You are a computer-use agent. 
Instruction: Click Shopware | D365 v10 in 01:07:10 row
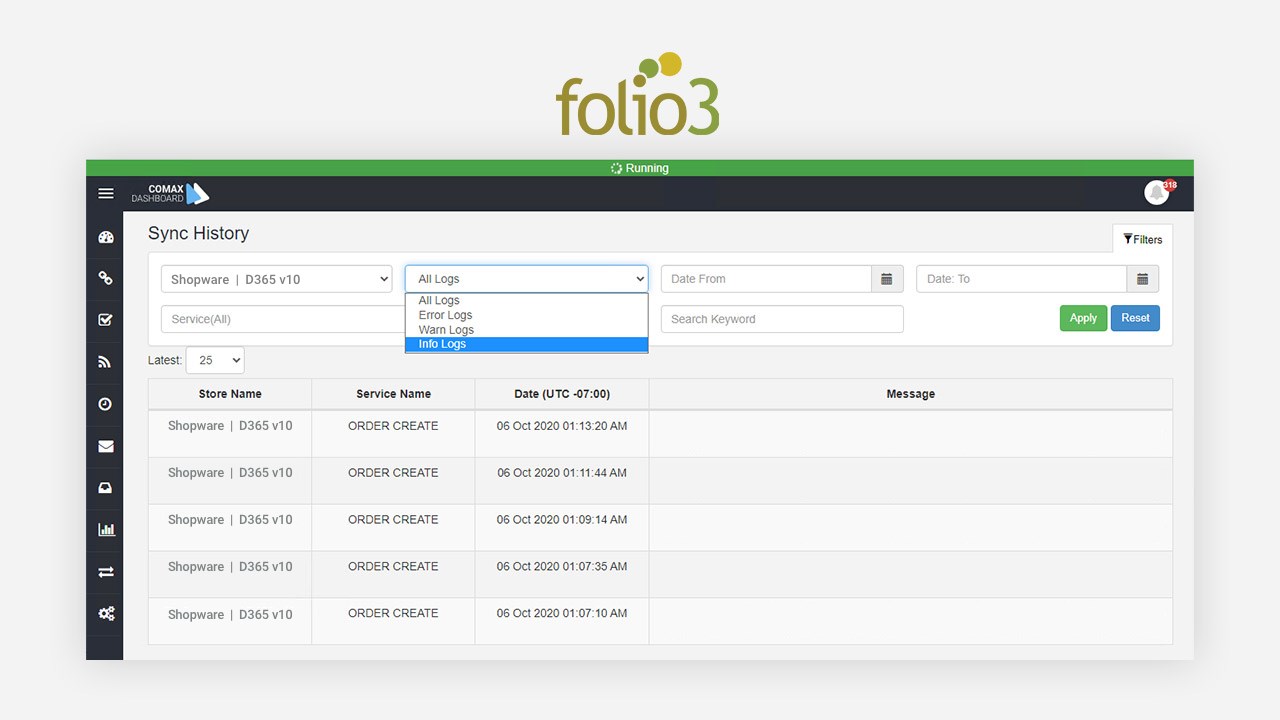coord(230,614)
